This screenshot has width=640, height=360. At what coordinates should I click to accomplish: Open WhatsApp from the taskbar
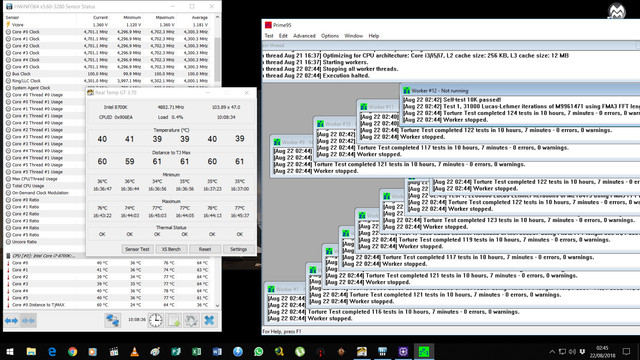(x=258, y=351)
